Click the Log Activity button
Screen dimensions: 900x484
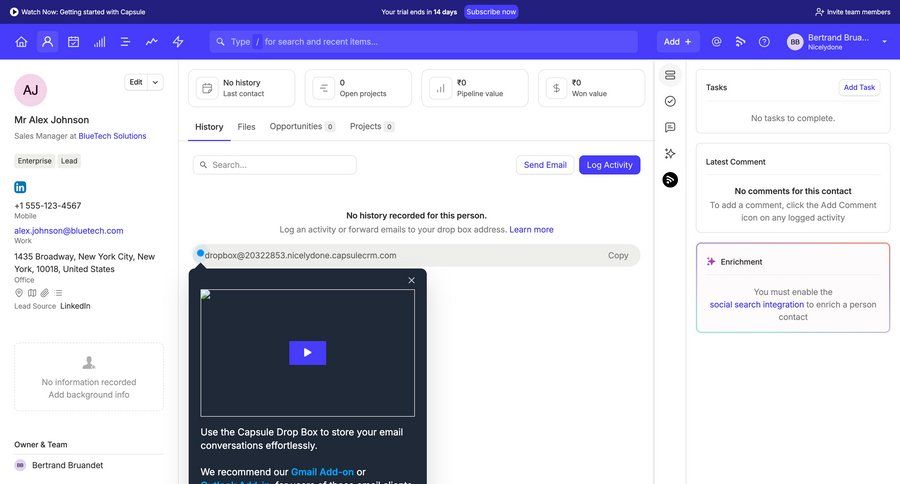pos(610,165)
